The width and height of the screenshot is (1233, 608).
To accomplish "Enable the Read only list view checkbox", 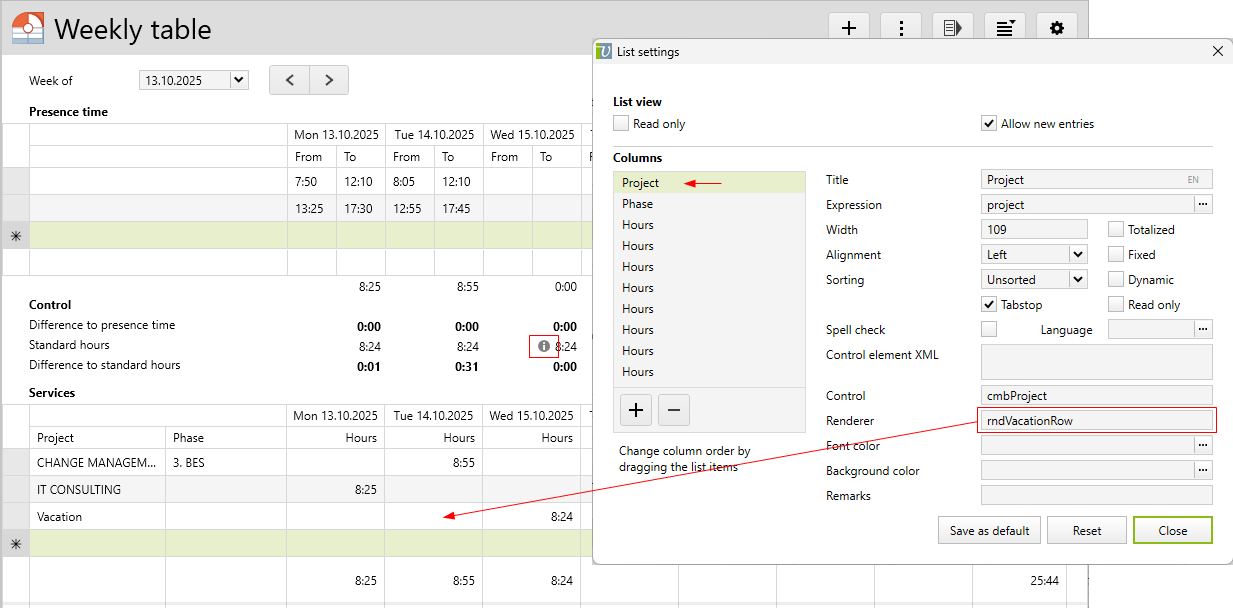I will (622, 124).
